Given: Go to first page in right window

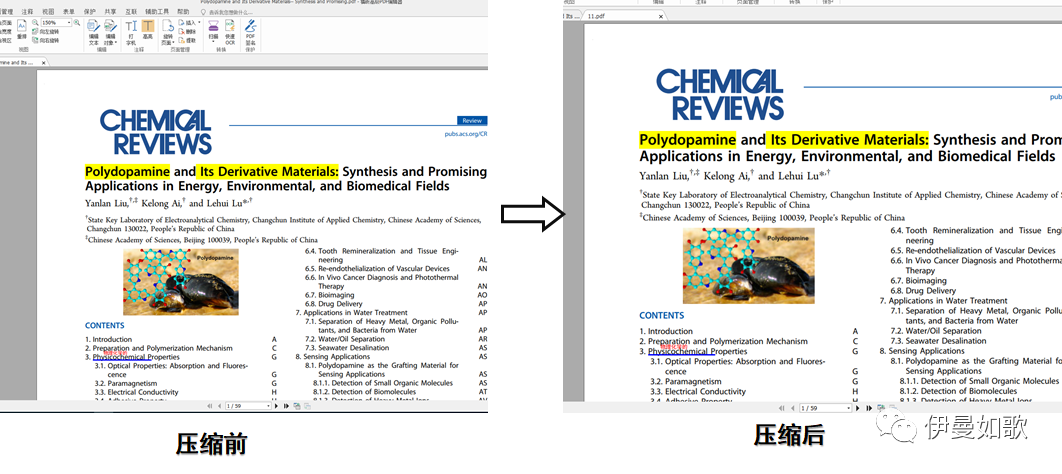Looking at the screenshot, I should 782,408.
